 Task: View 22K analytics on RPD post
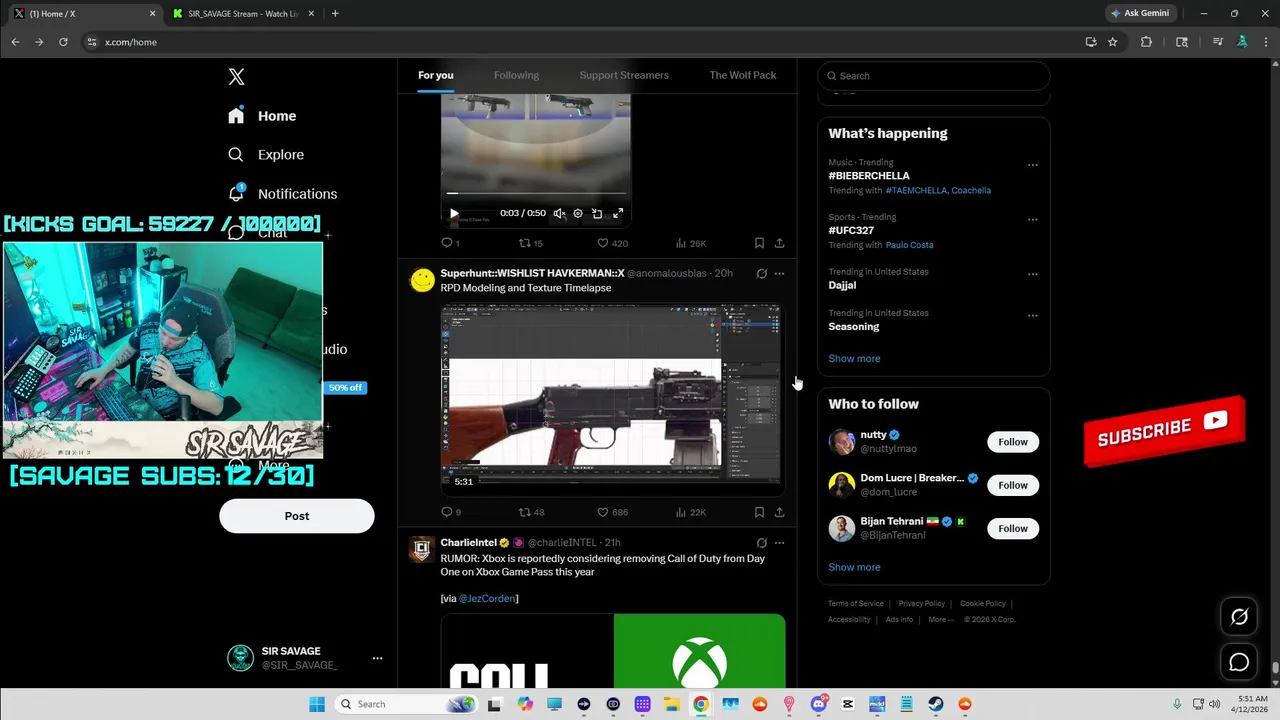click(x=691, y=512)
